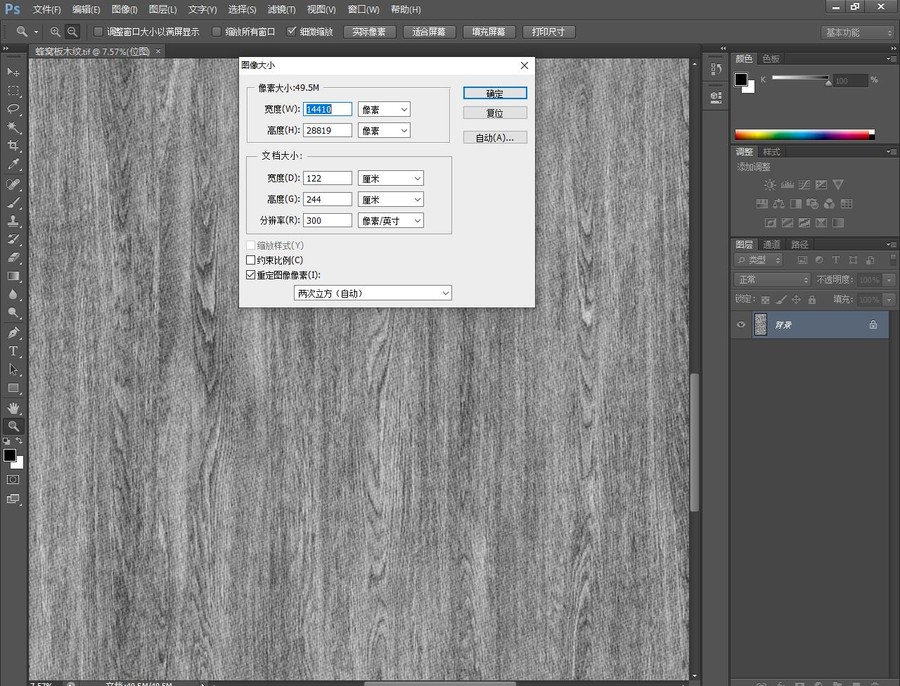
Task: Select the Clone Stamp tool
Action: tap(13, 221)
